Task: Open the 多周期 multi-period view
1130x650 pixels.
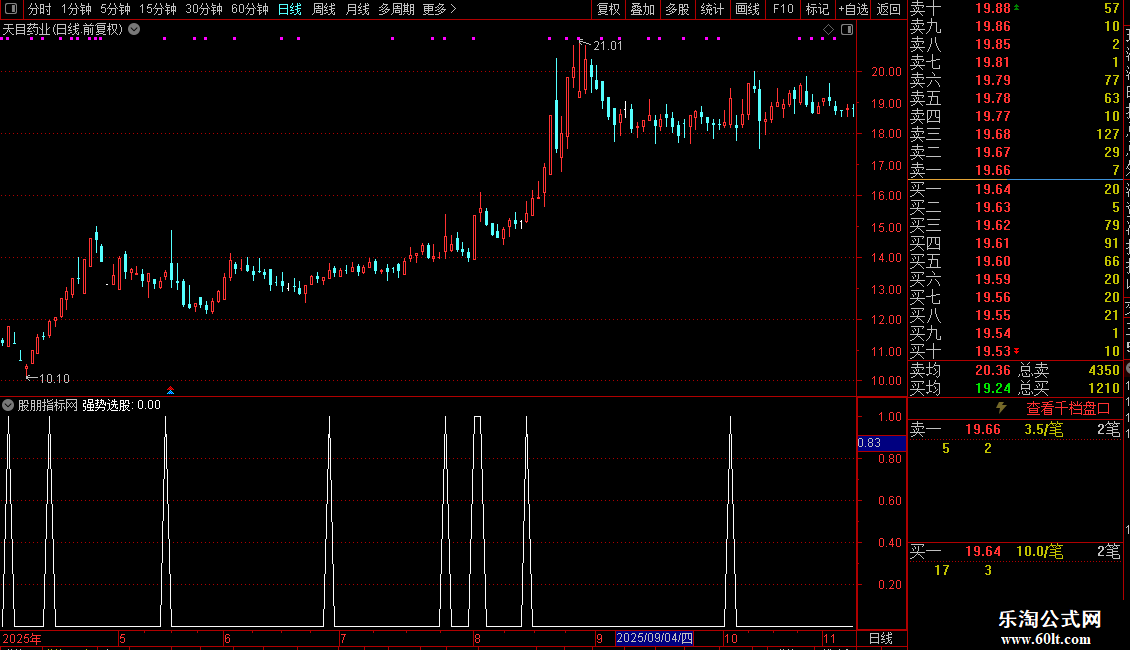Action: (x=396, y=9)
